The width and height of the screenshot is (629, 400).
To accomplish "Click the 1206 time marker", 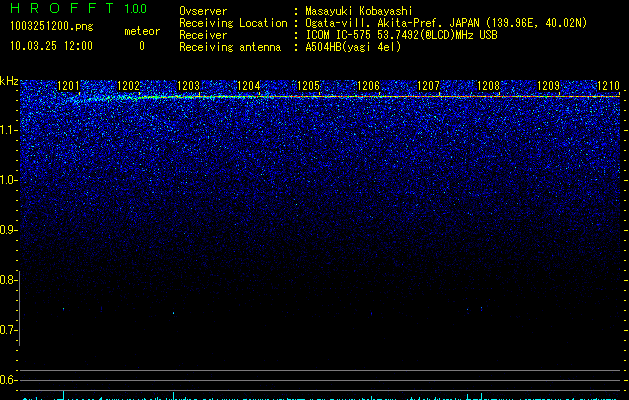I will click(x=368, y=86).
